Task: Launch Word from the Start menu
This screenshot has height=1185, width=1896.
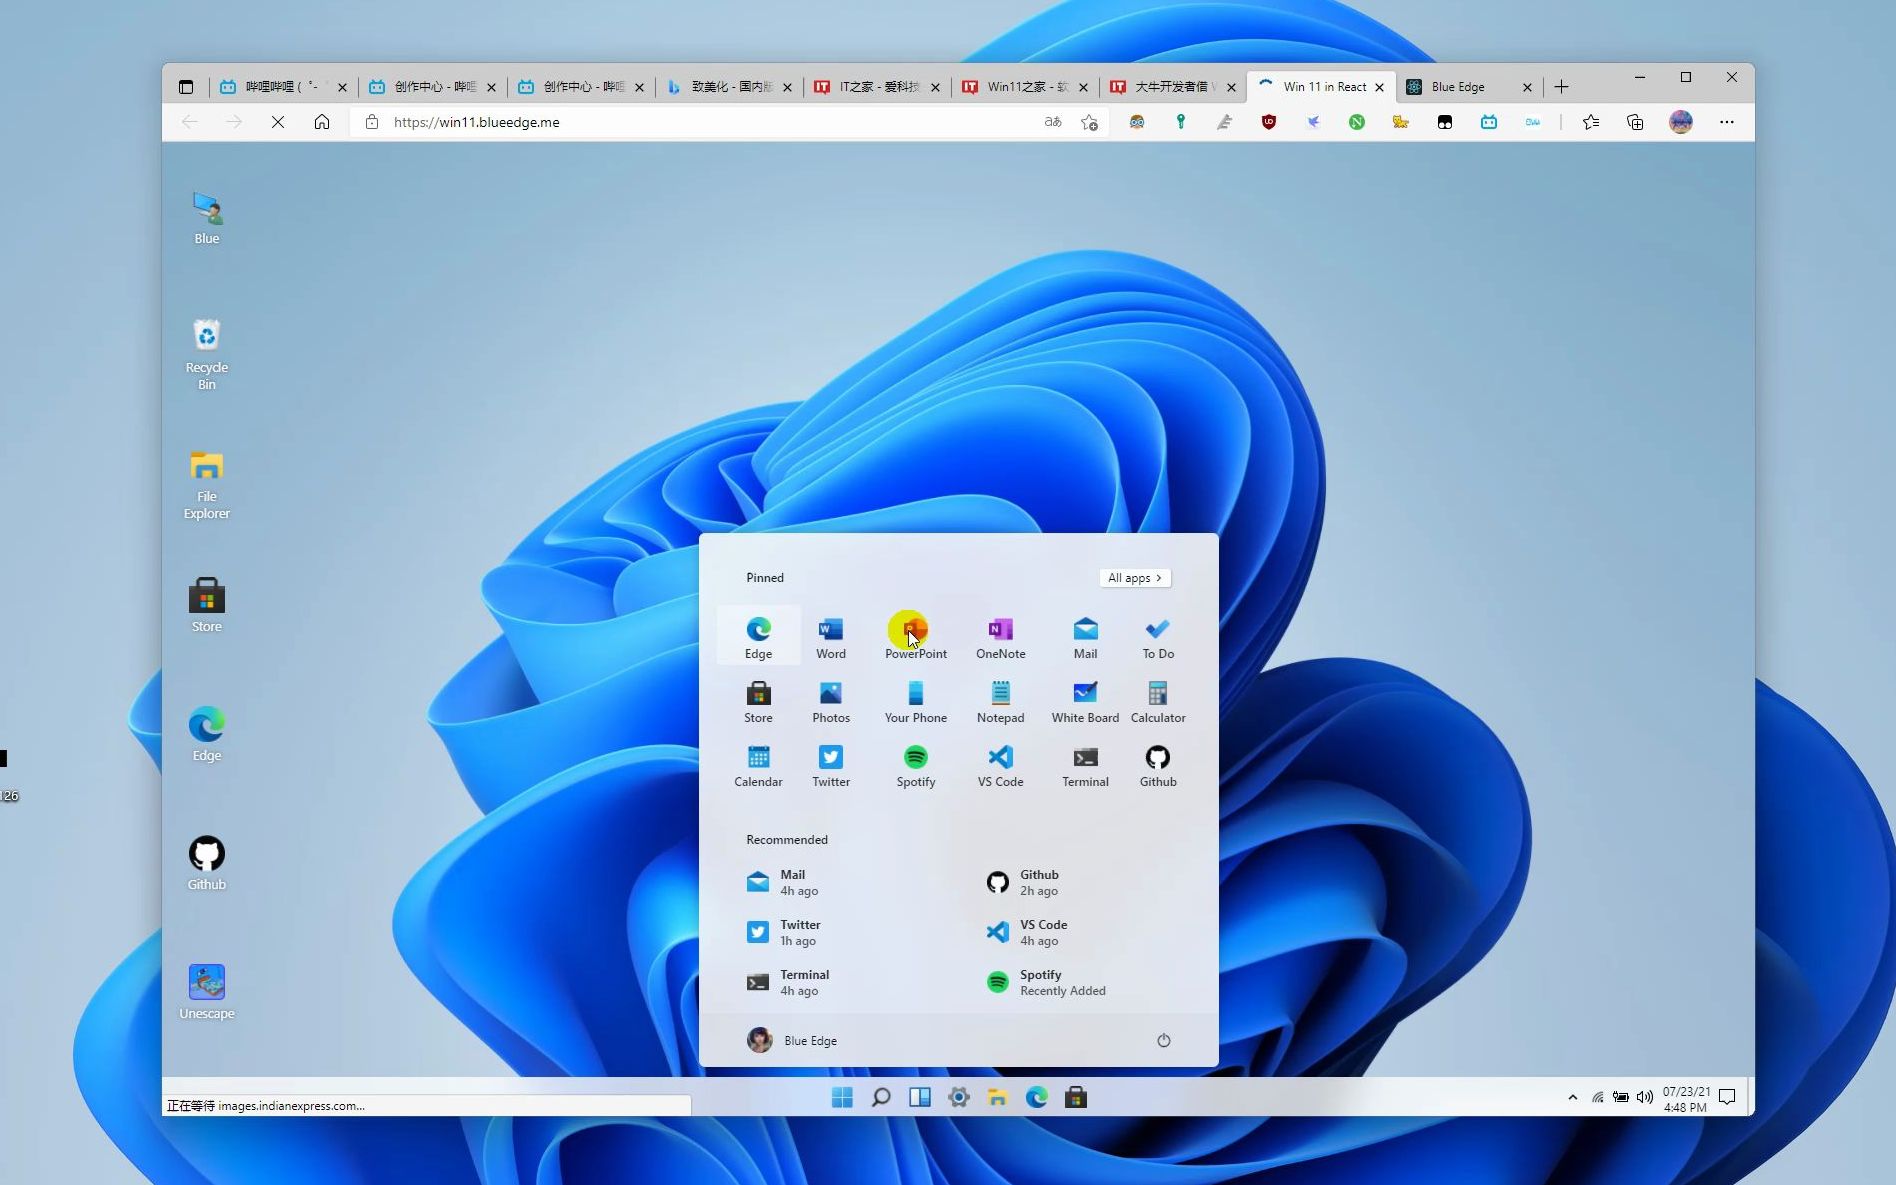Action: coord(830,636)
